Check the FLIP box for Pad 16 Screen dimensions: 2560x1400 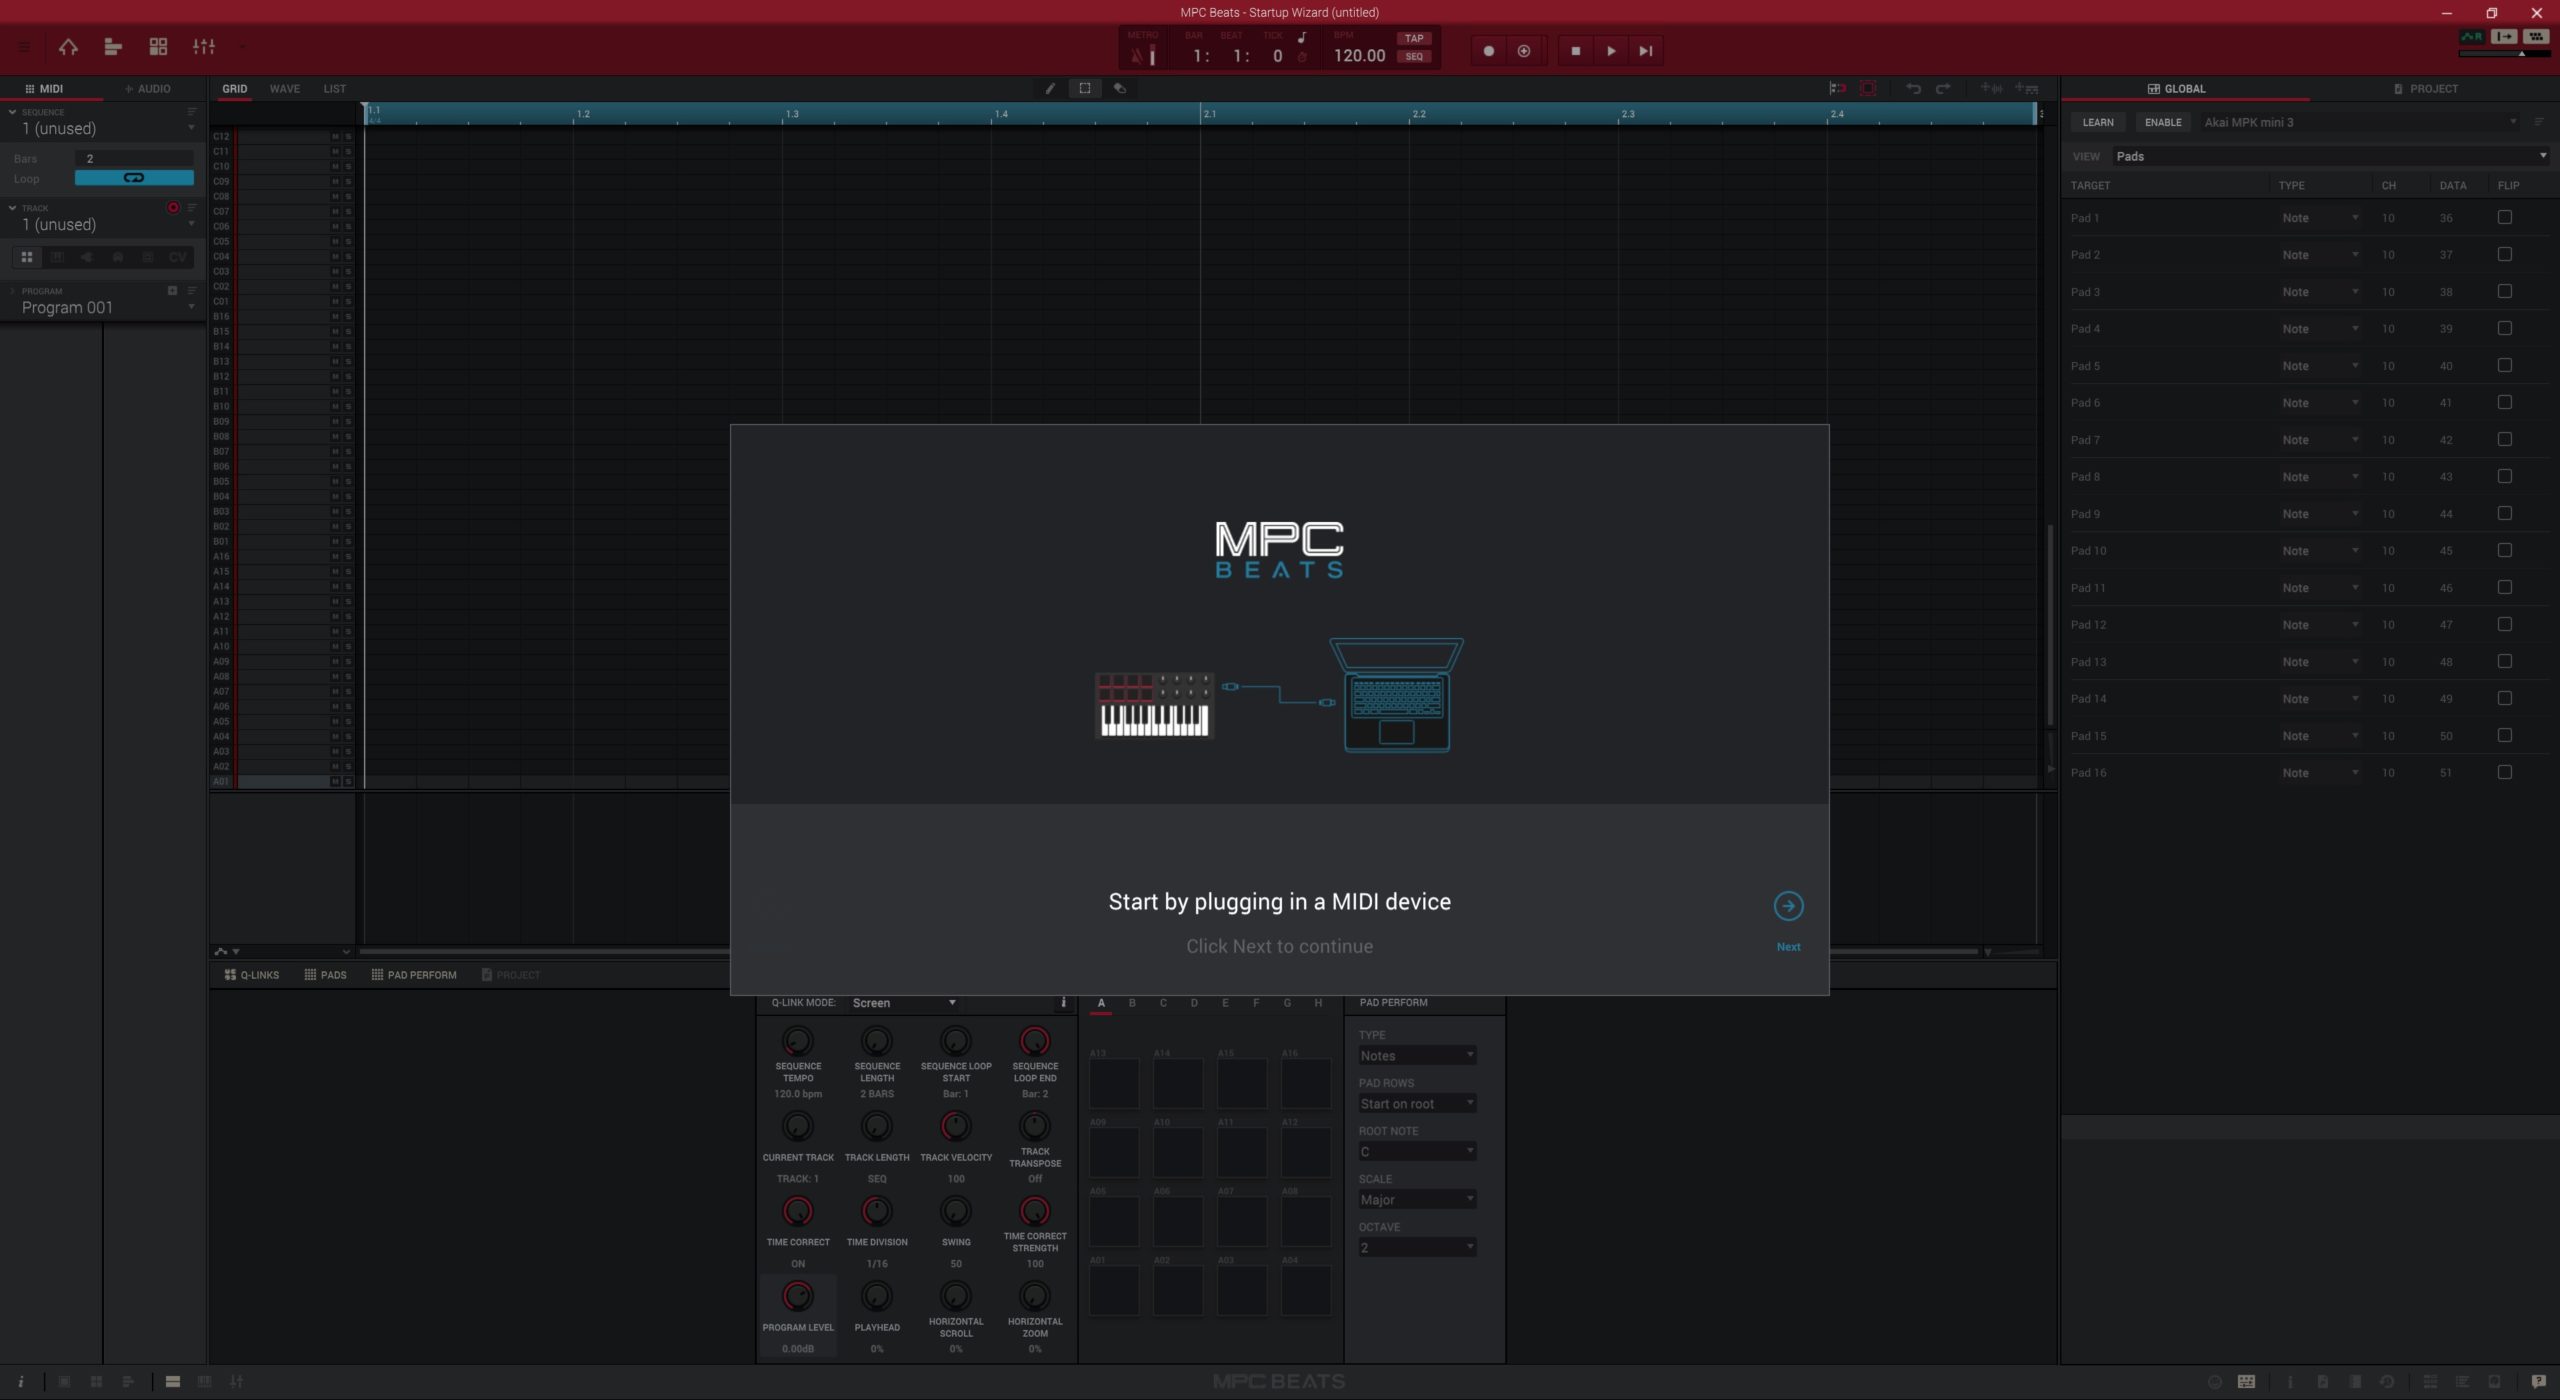click(x=2505, y=772)
